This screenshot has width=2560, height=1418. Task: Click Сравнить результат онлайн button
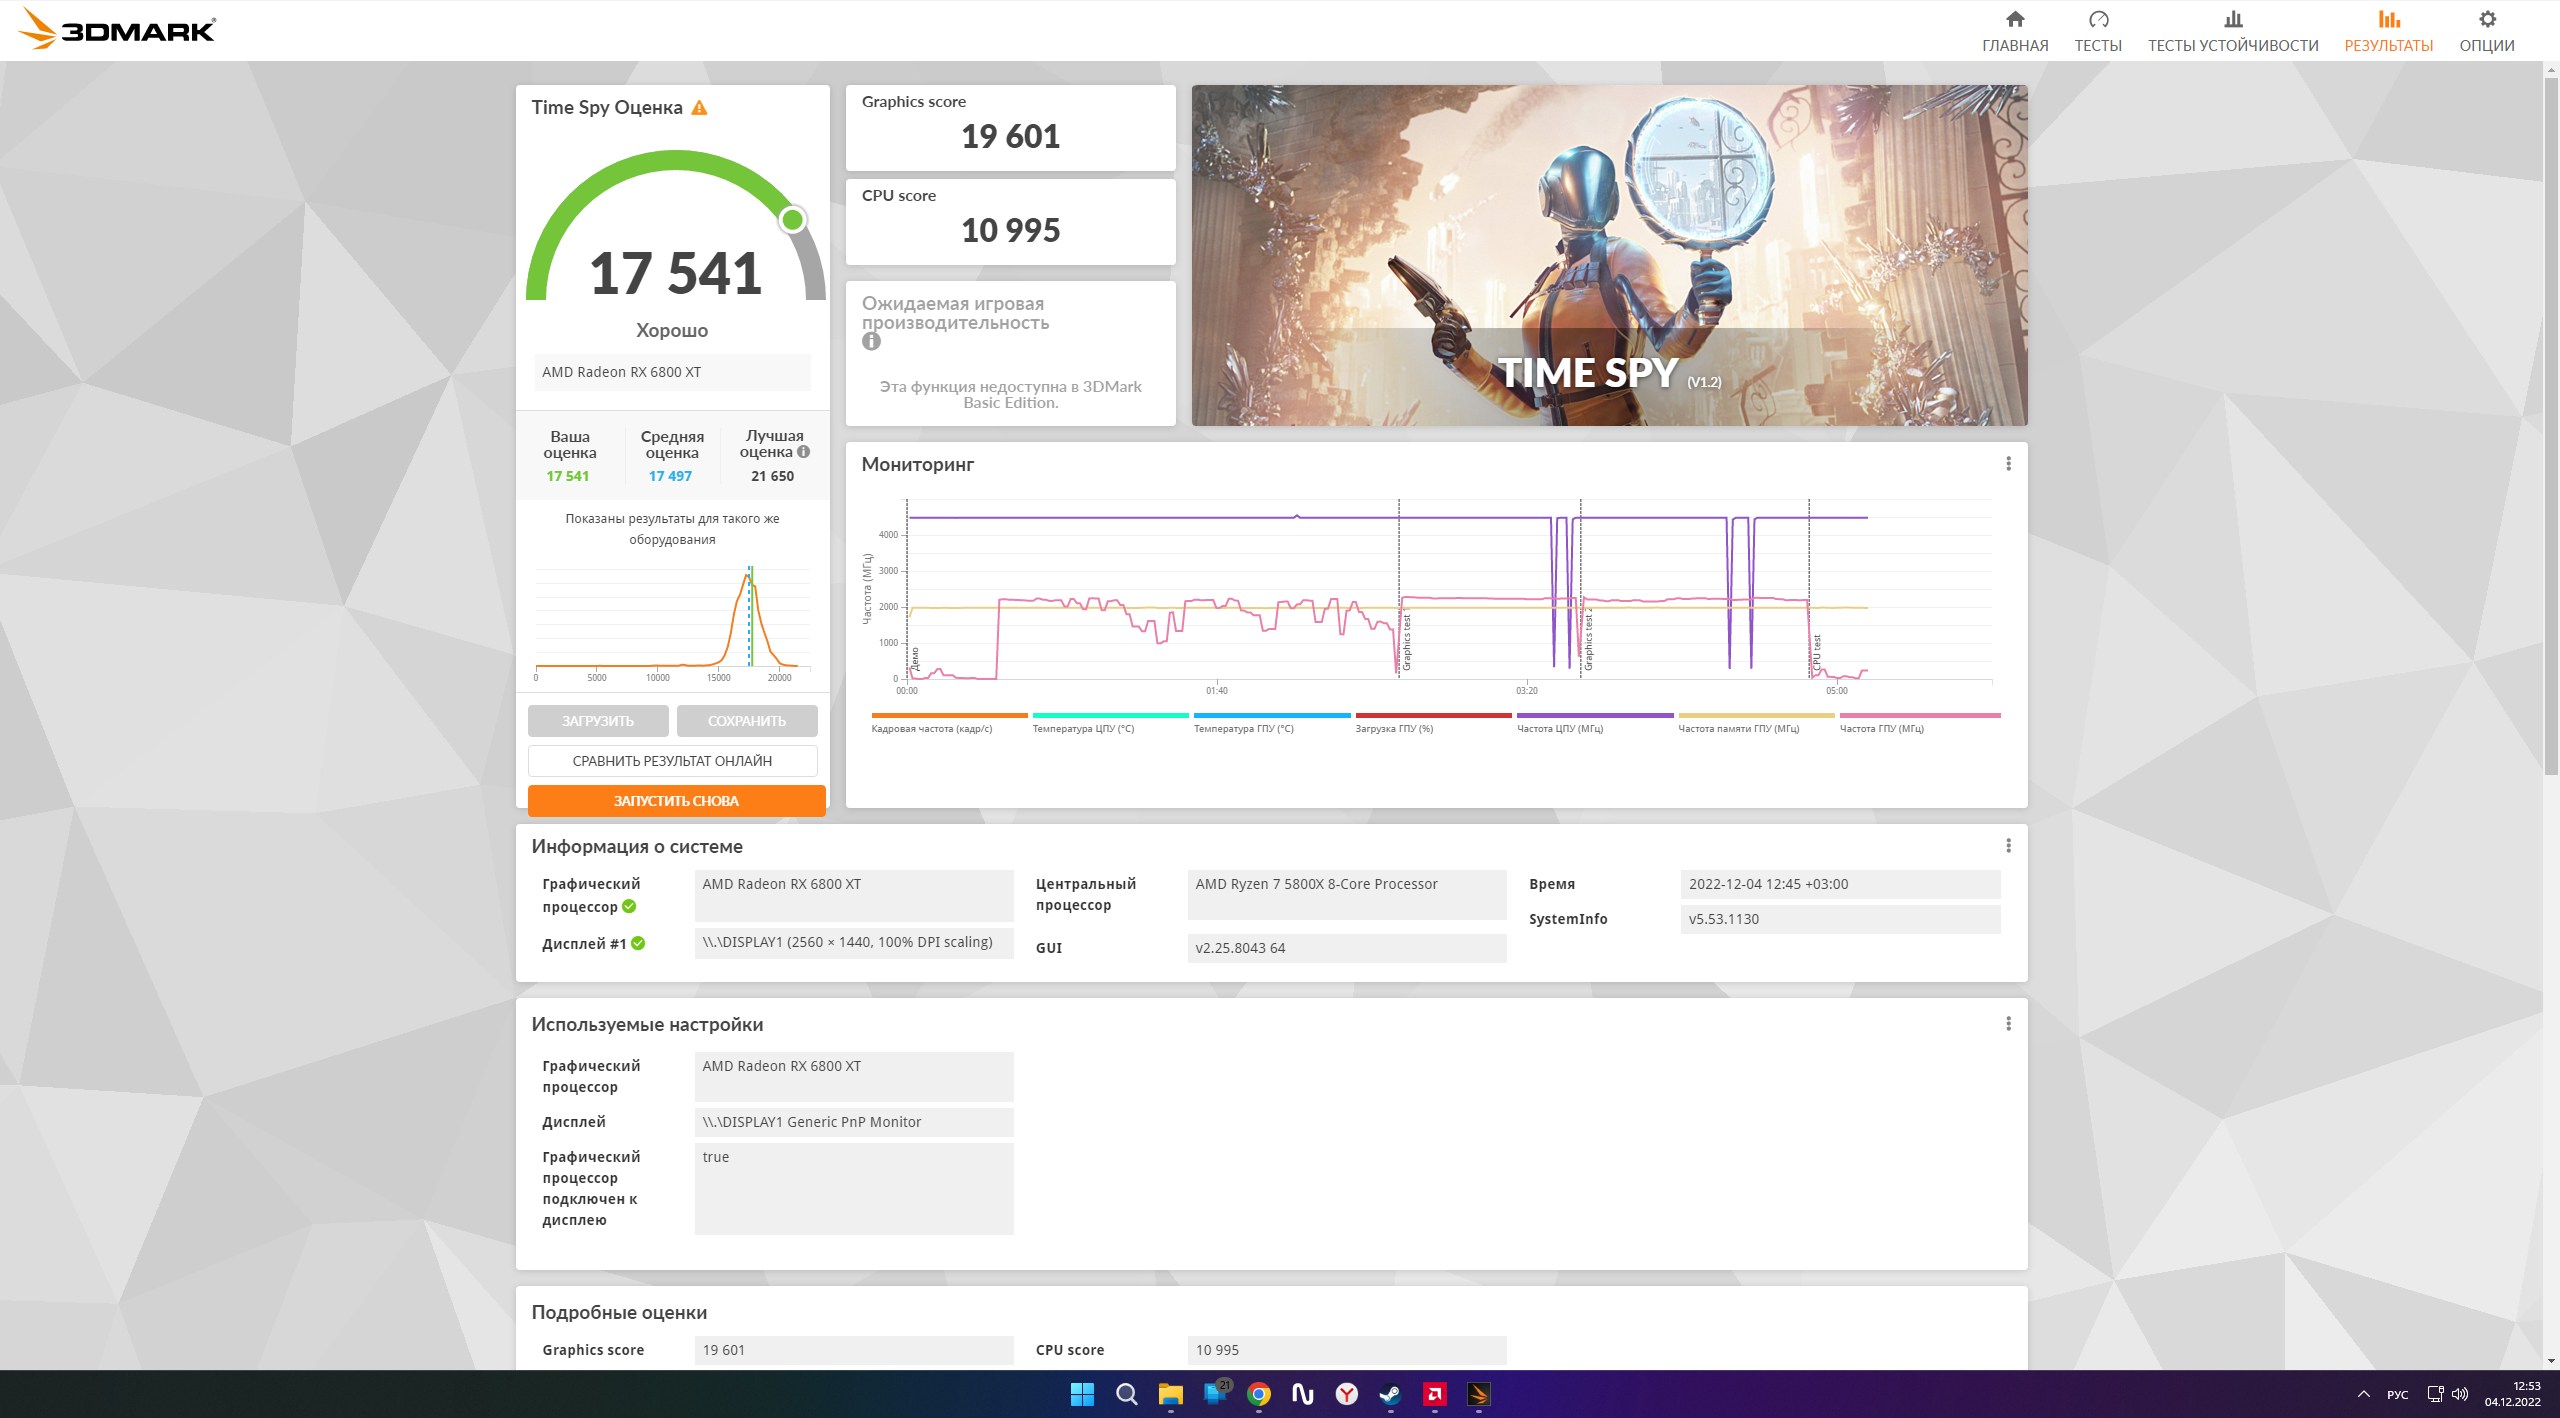click(672, 761)
